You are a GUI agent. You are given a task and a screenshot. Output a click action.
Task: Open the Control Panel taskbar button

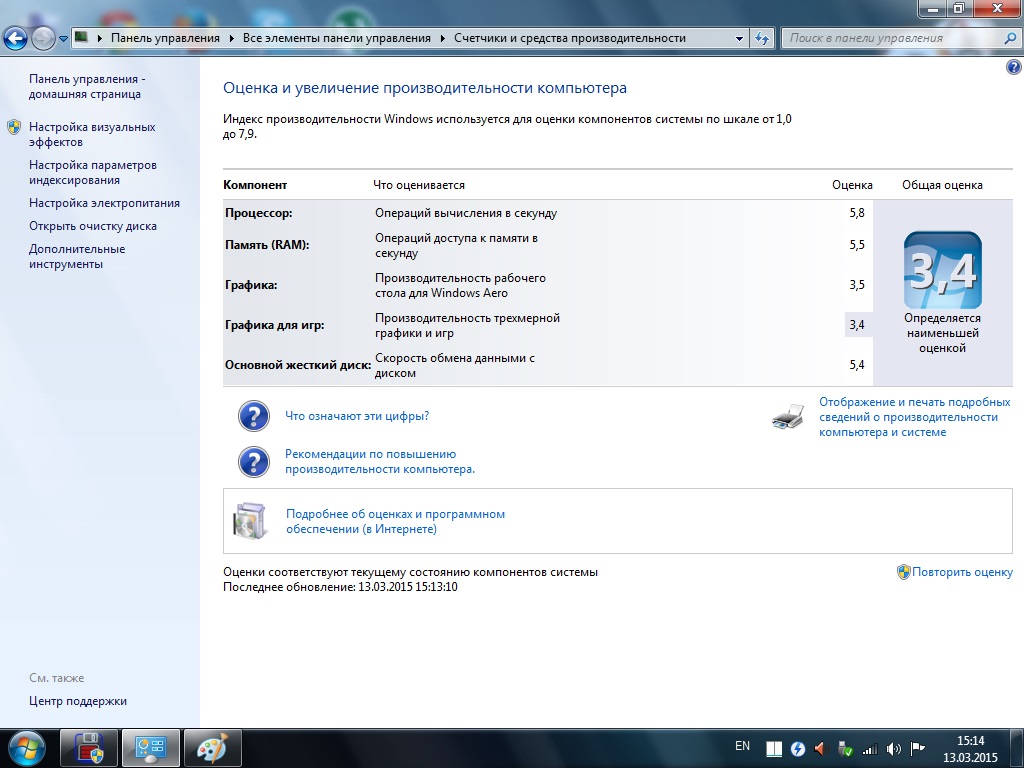[151, 748]
